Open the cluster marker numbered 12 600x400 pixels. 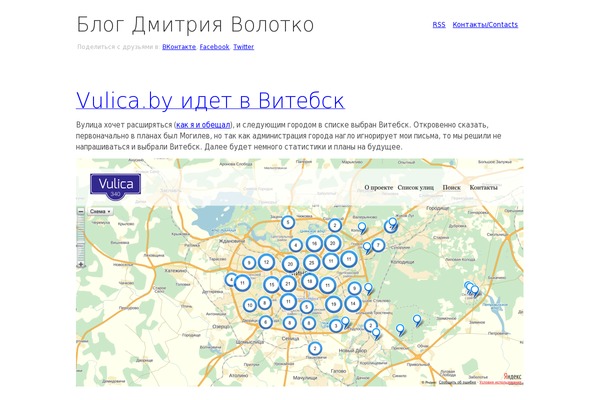266,262
